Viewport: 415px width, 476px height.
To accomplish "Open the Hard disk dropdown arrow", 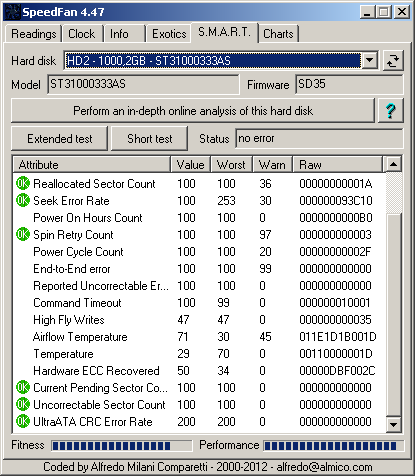I will [369, 61].
